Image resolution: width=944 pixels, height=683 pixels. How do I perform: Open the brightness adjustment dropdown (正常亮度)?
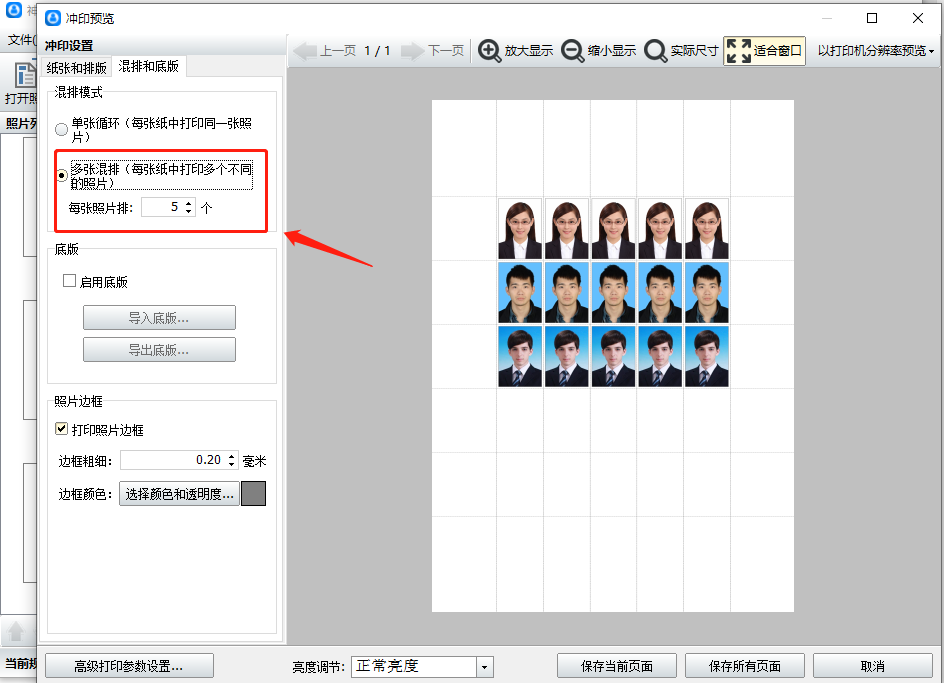485,667
